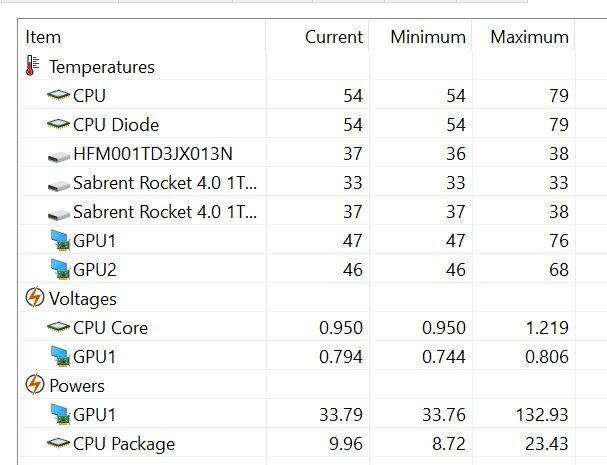Click the lightning icon beside Voltages
The width and height of the screenshot is (607, 465).
pyautogui.click(x=33, y=299)
